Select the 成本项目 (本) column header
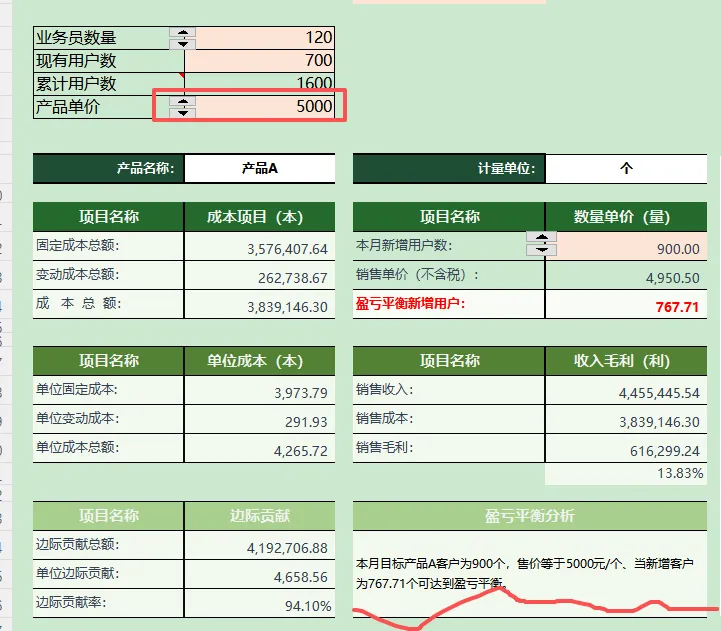This screenshot has width=721, height=631. click(x=259, y=217)
